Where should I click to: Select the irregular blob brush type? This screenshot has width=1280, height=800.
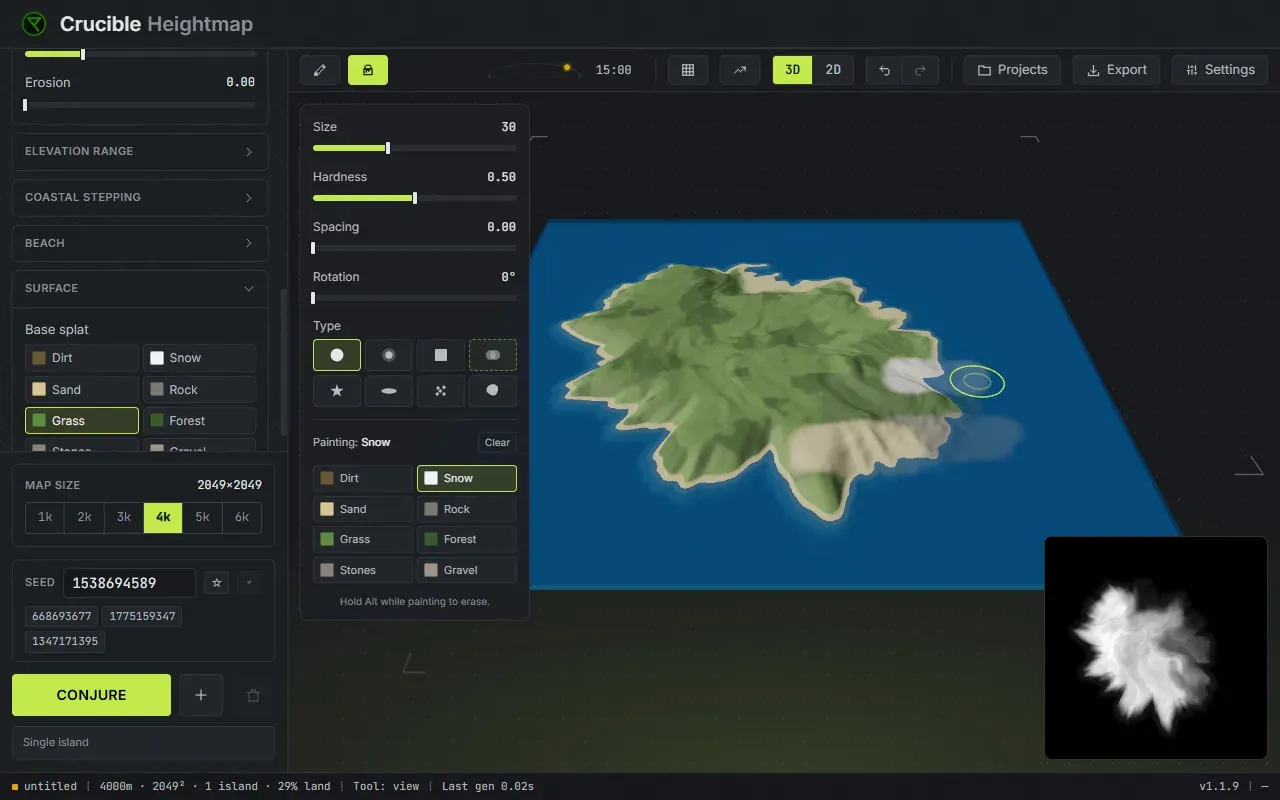pos(493,391)
